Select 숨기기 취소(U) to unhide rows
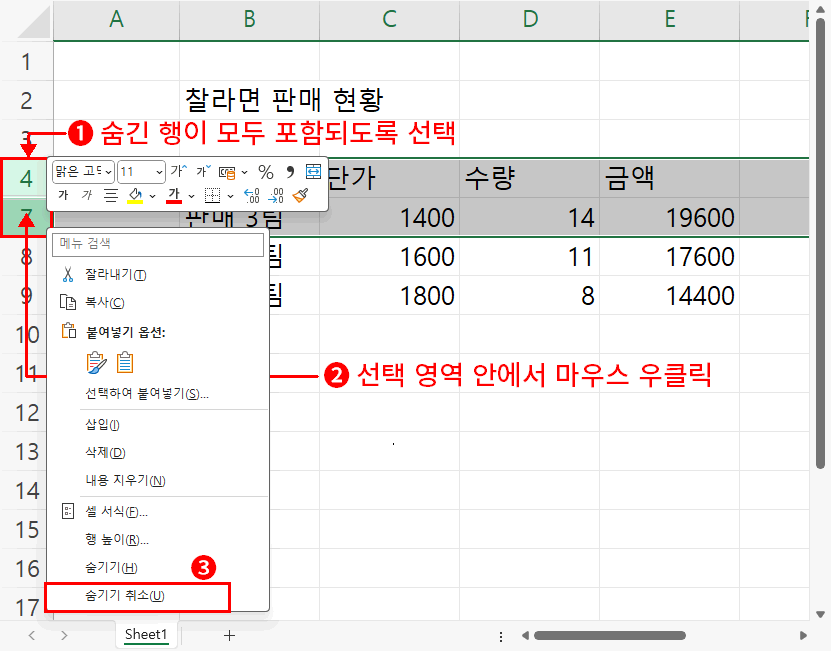The image size is (831, 651). pyautogui.click(x=158, y=596)
